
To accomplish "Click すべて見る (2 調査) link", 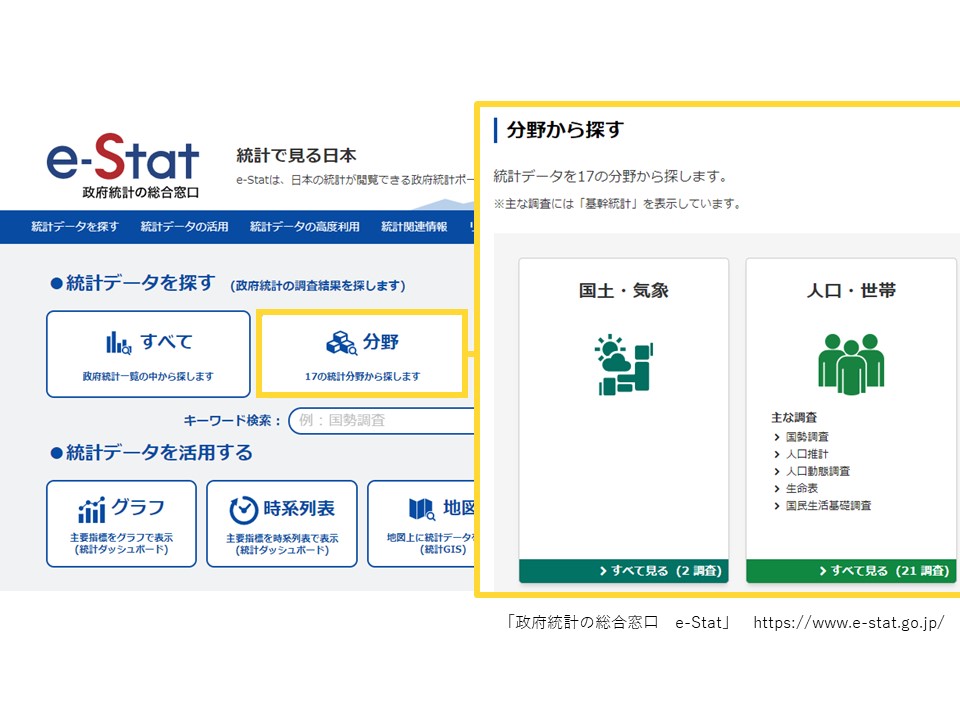I will (660, 571).
